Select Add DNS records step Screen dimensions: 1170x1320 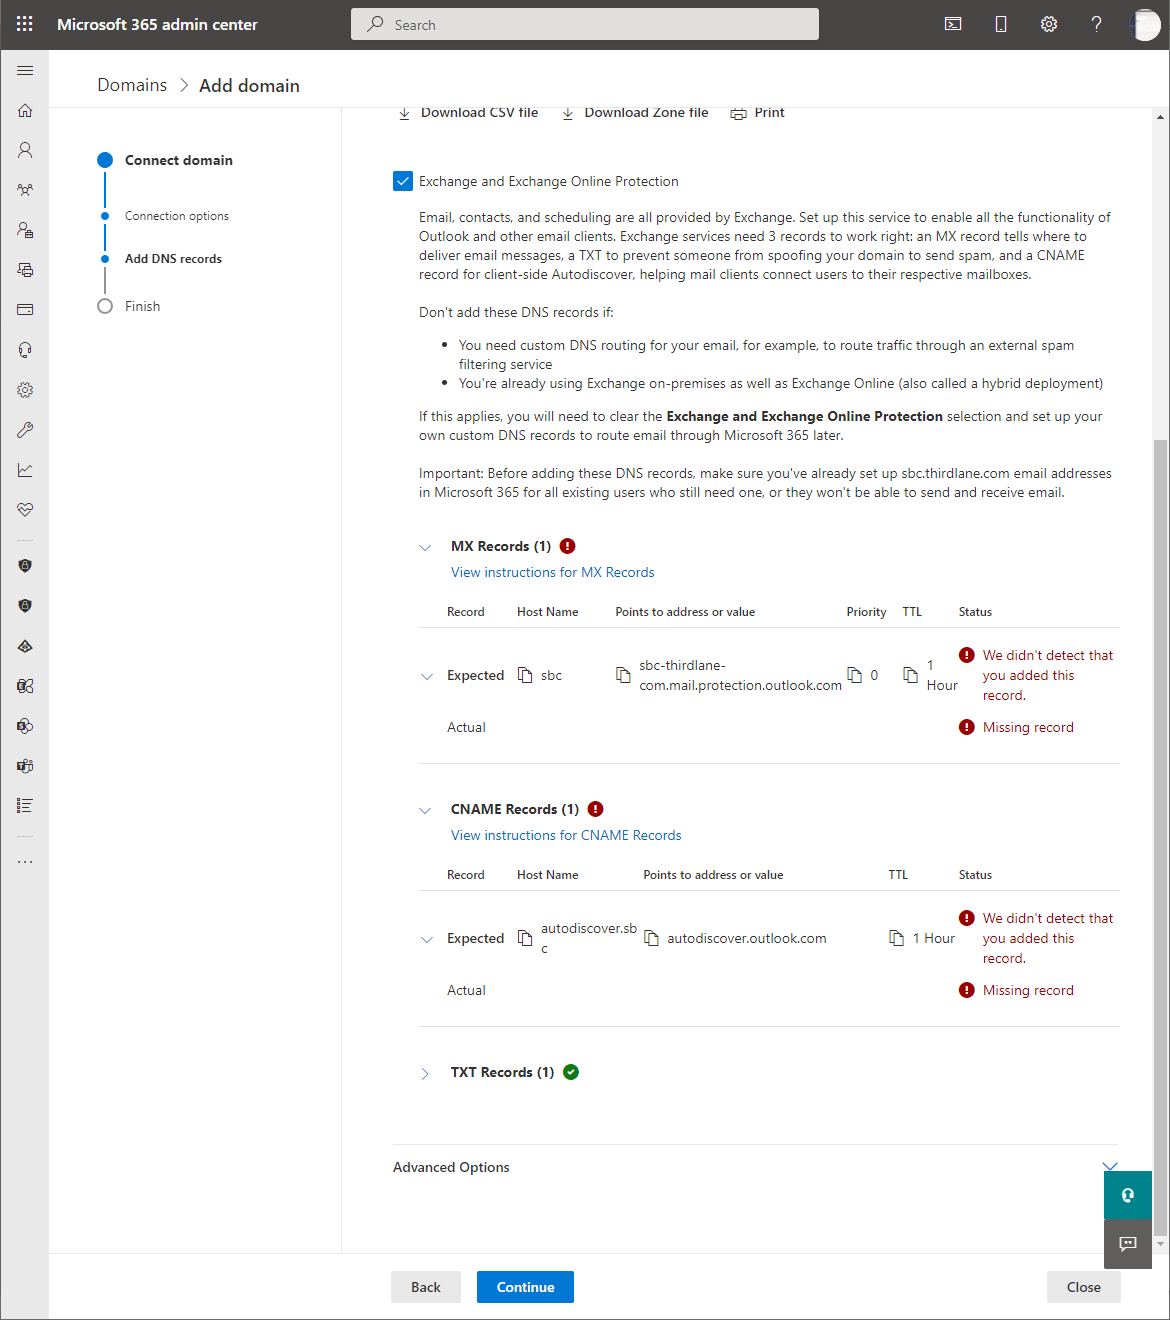[x=173, y=259]
